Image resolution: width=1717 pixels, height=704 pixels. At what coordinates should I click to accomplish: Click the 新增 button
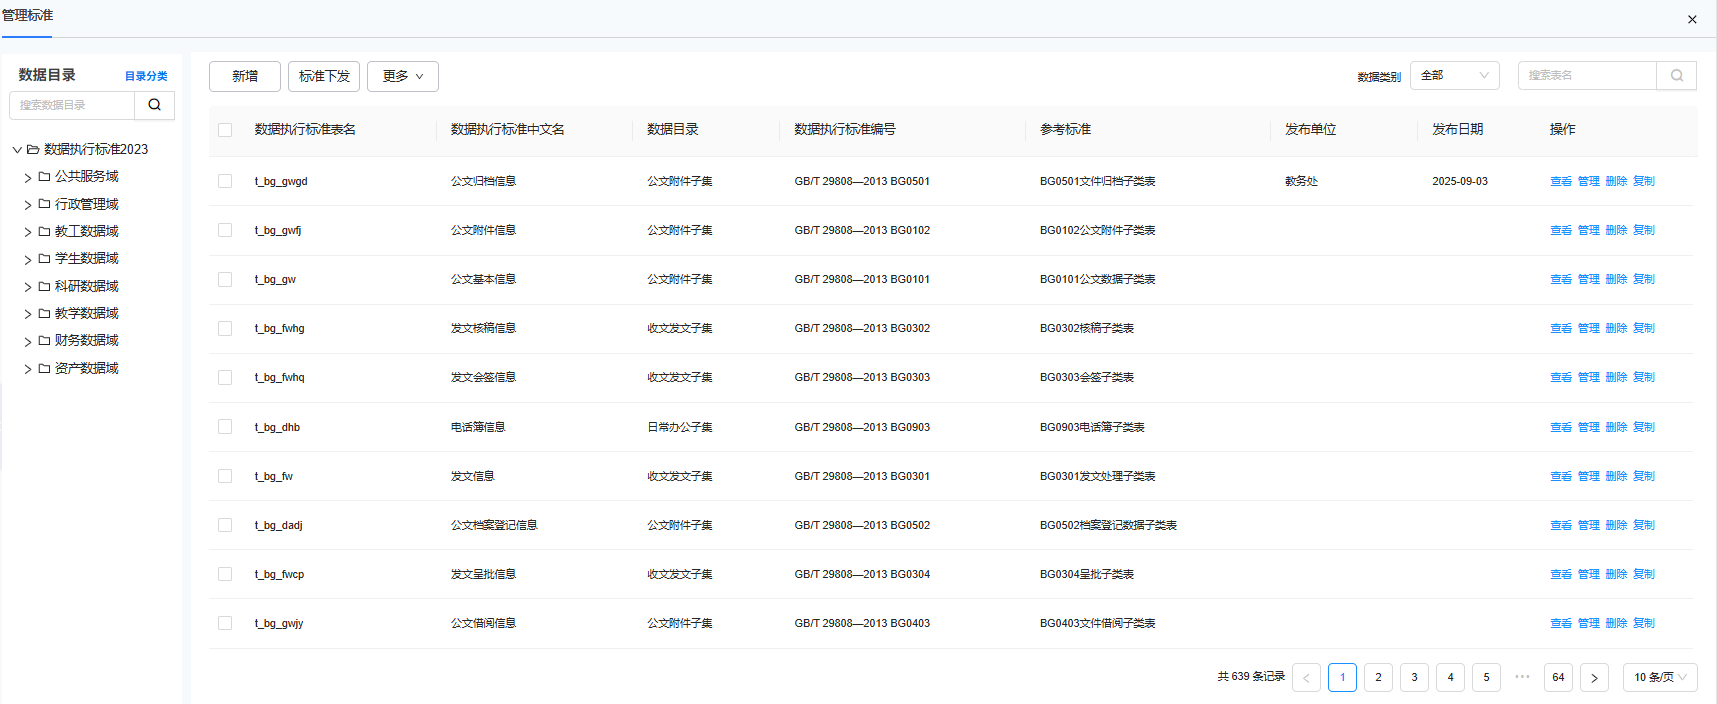click(x=245, y=76)
